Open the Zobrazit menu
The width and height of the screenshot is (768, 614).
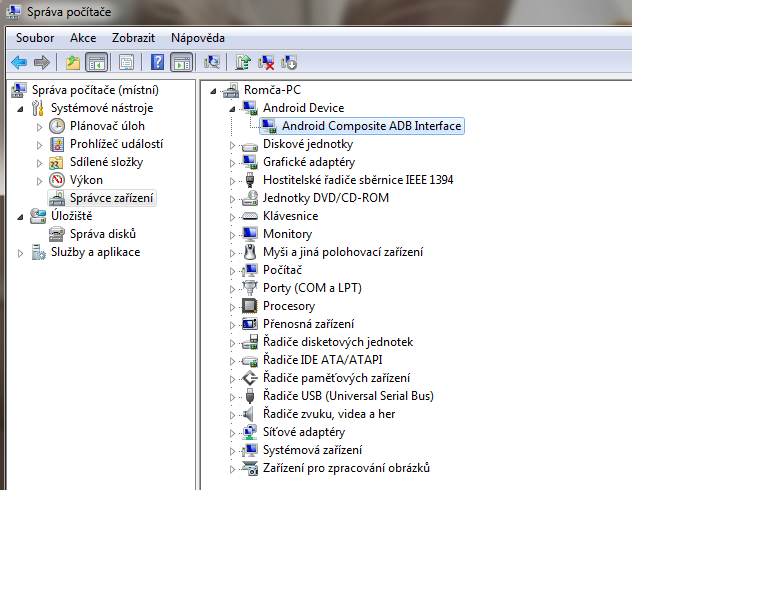coord(133,38)
